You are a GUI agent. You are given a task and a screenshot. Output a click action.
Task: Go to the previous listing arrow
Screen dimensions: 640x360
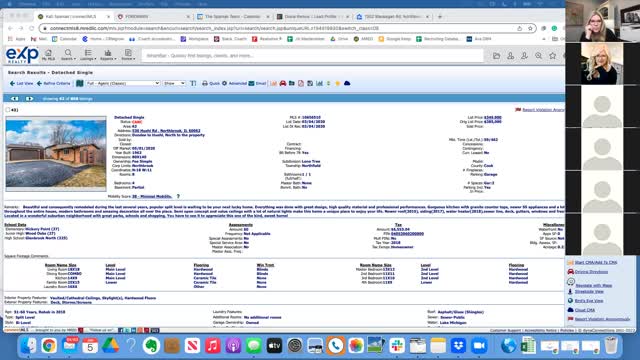[x=15, y=99]
